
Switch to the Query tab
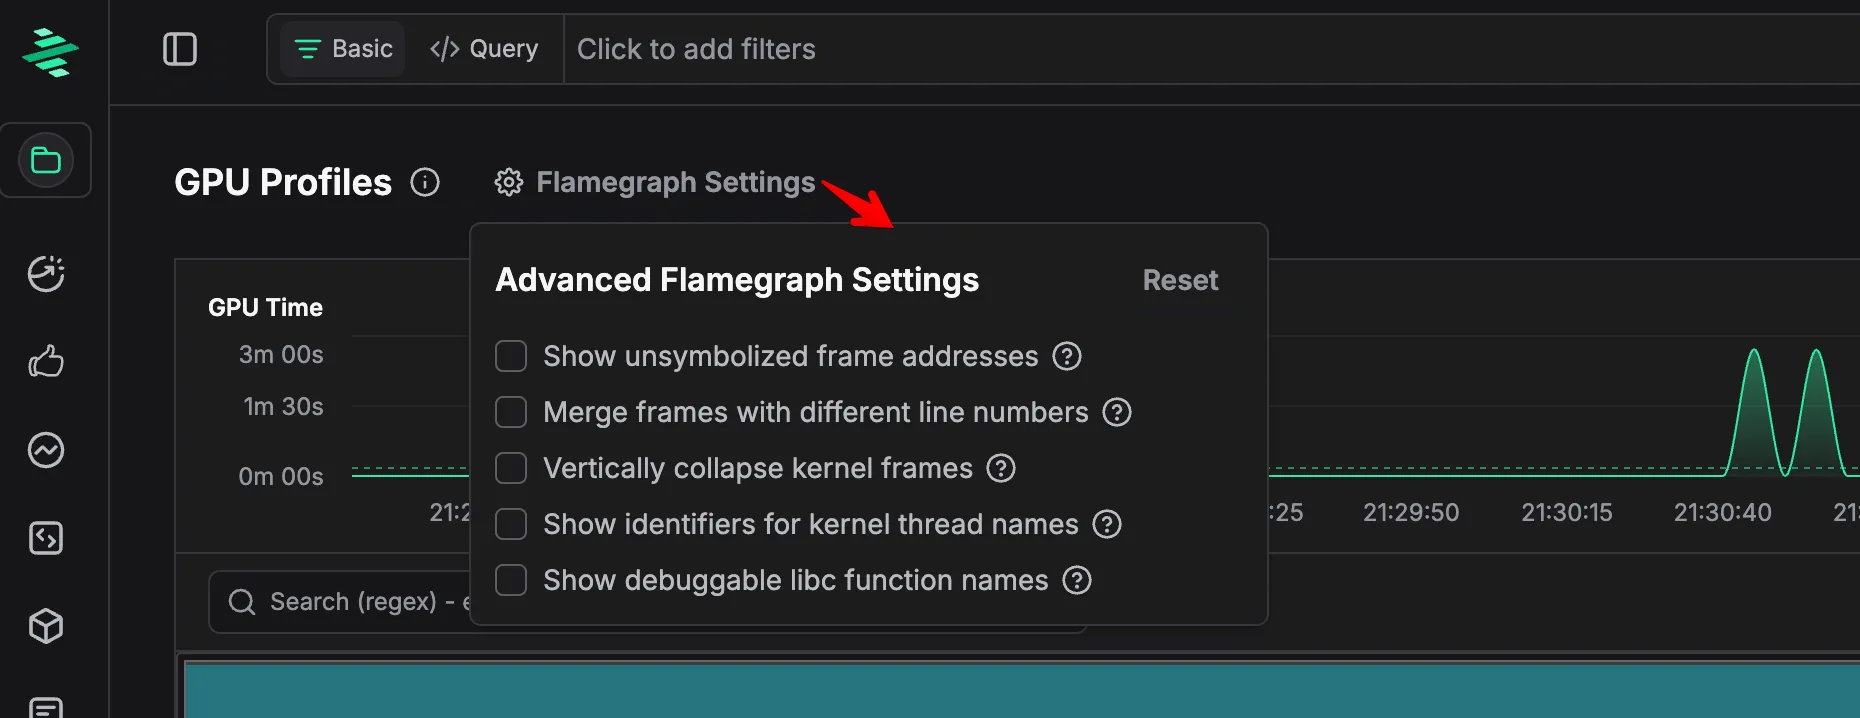484,48
